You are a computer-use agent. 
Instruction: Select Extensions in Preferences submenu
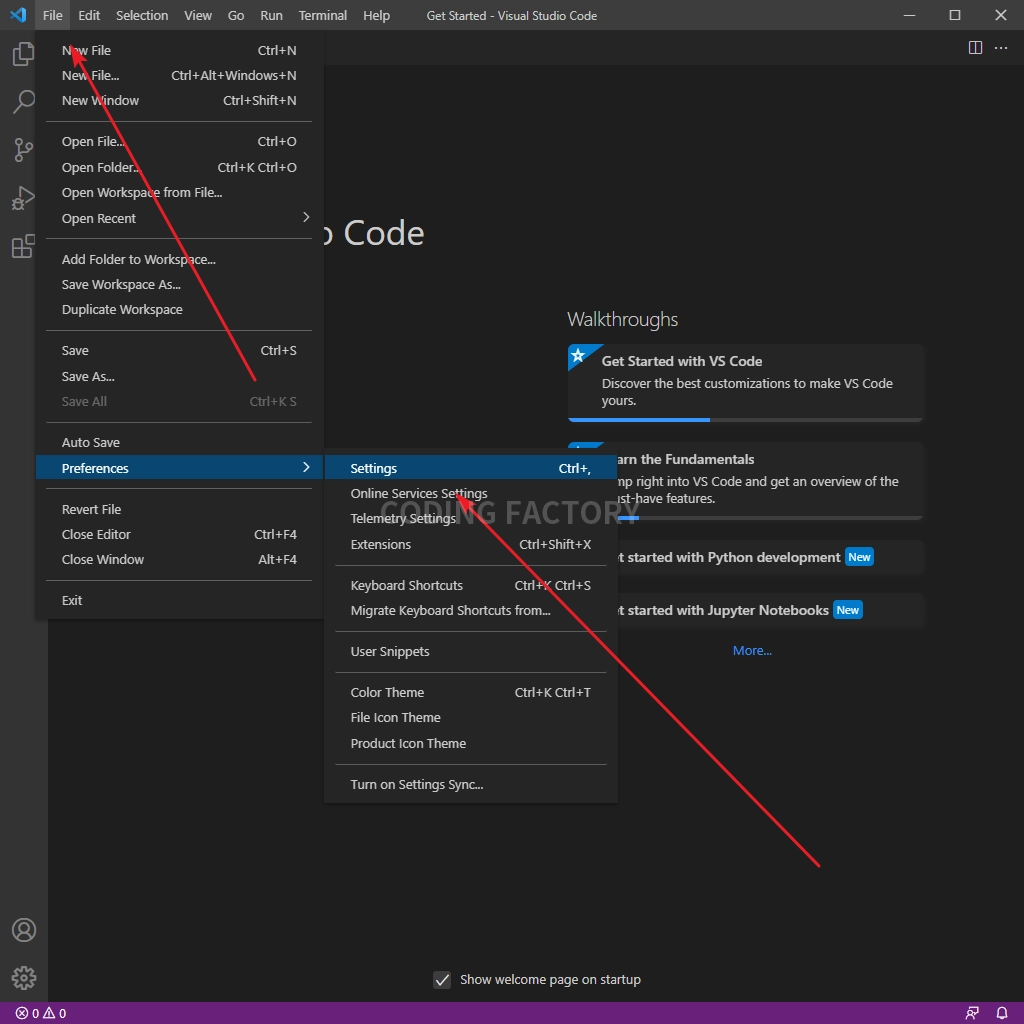coord(471,544)
